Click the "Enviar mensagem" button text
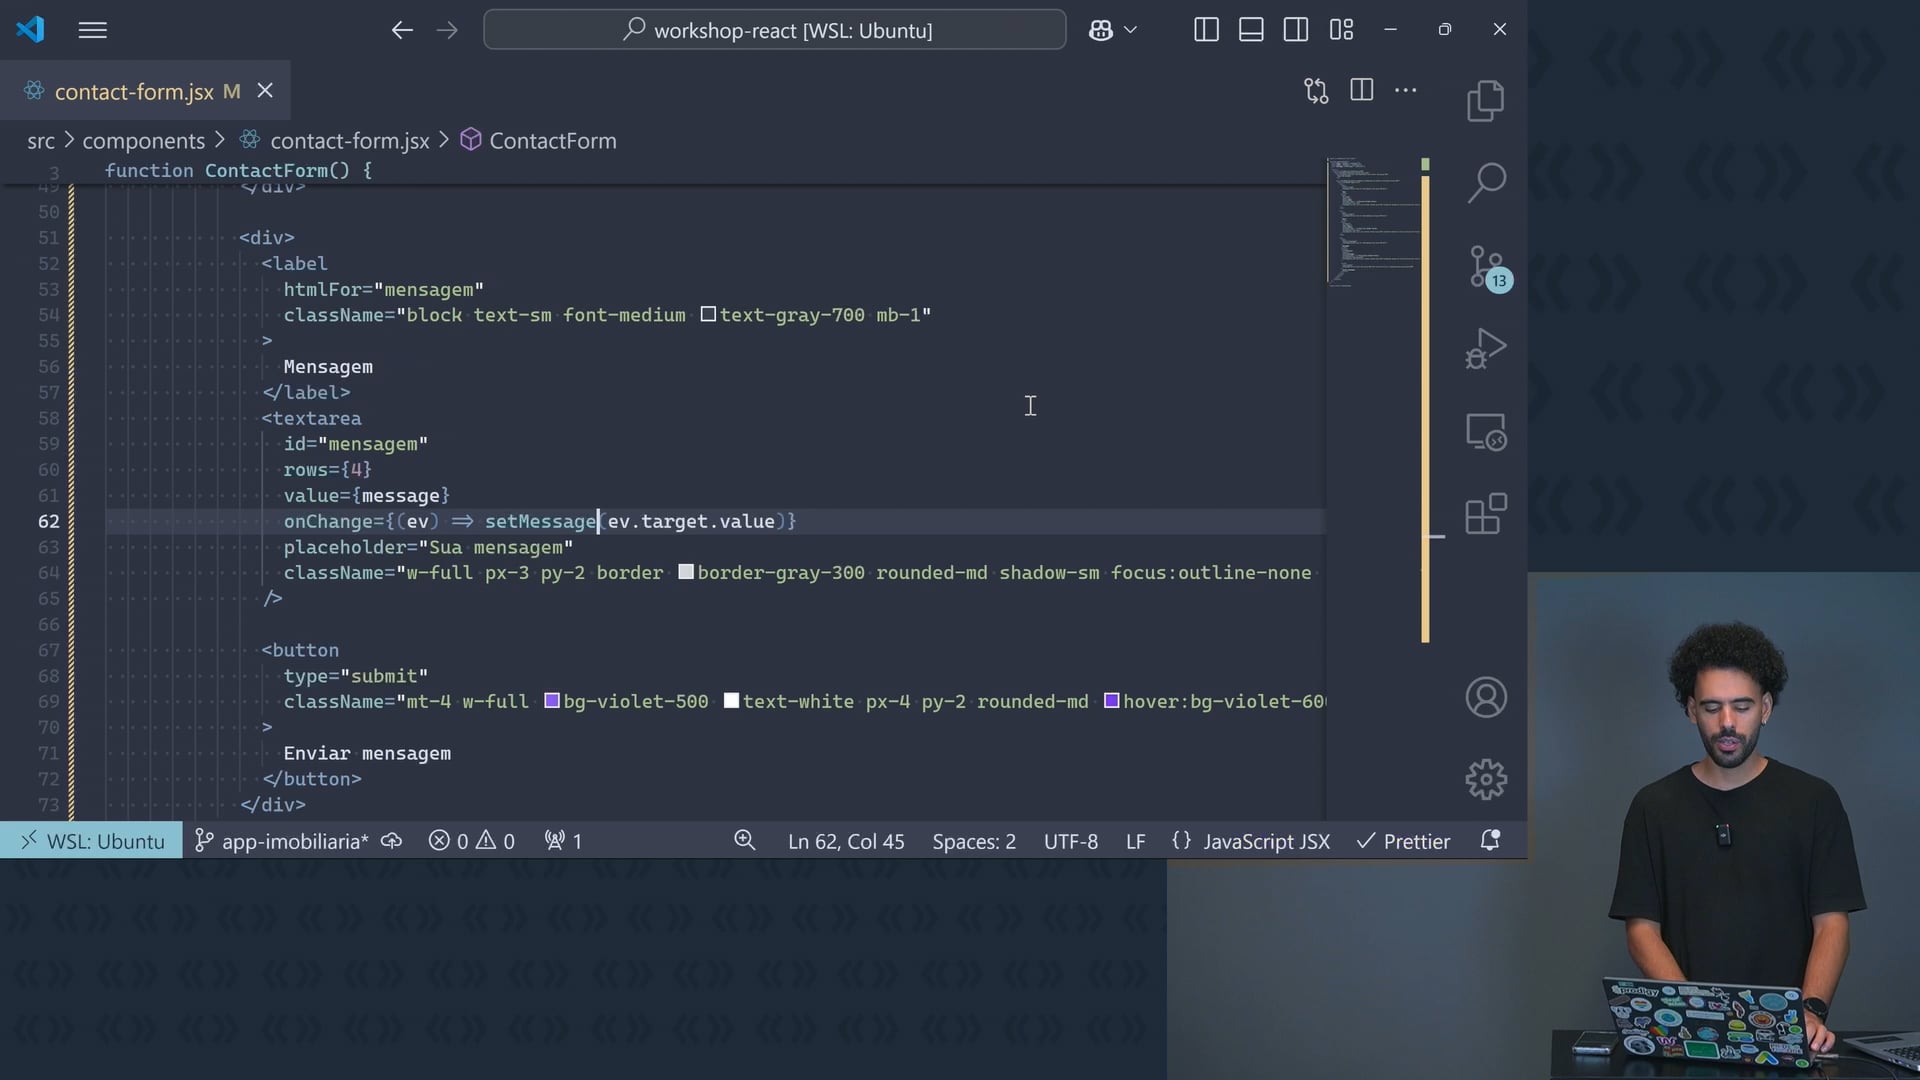The width and height of the screenshot is (1920, 1080). 367,753
